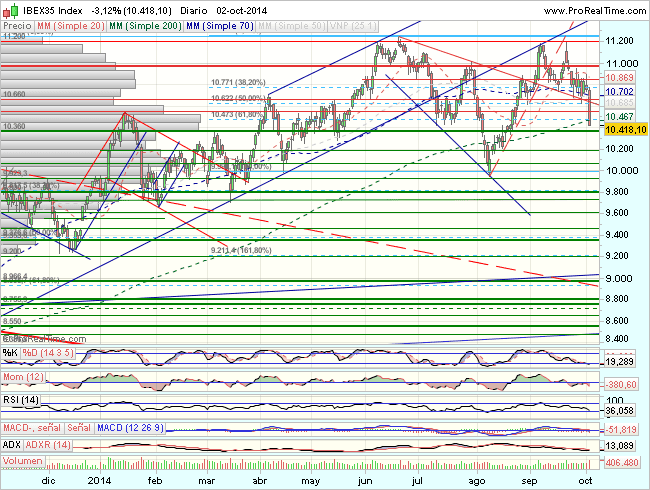This screenshot has height=490, width=650.
Task: Open the www.ProRealTime.com link
Action: click(x=594, y=11)
